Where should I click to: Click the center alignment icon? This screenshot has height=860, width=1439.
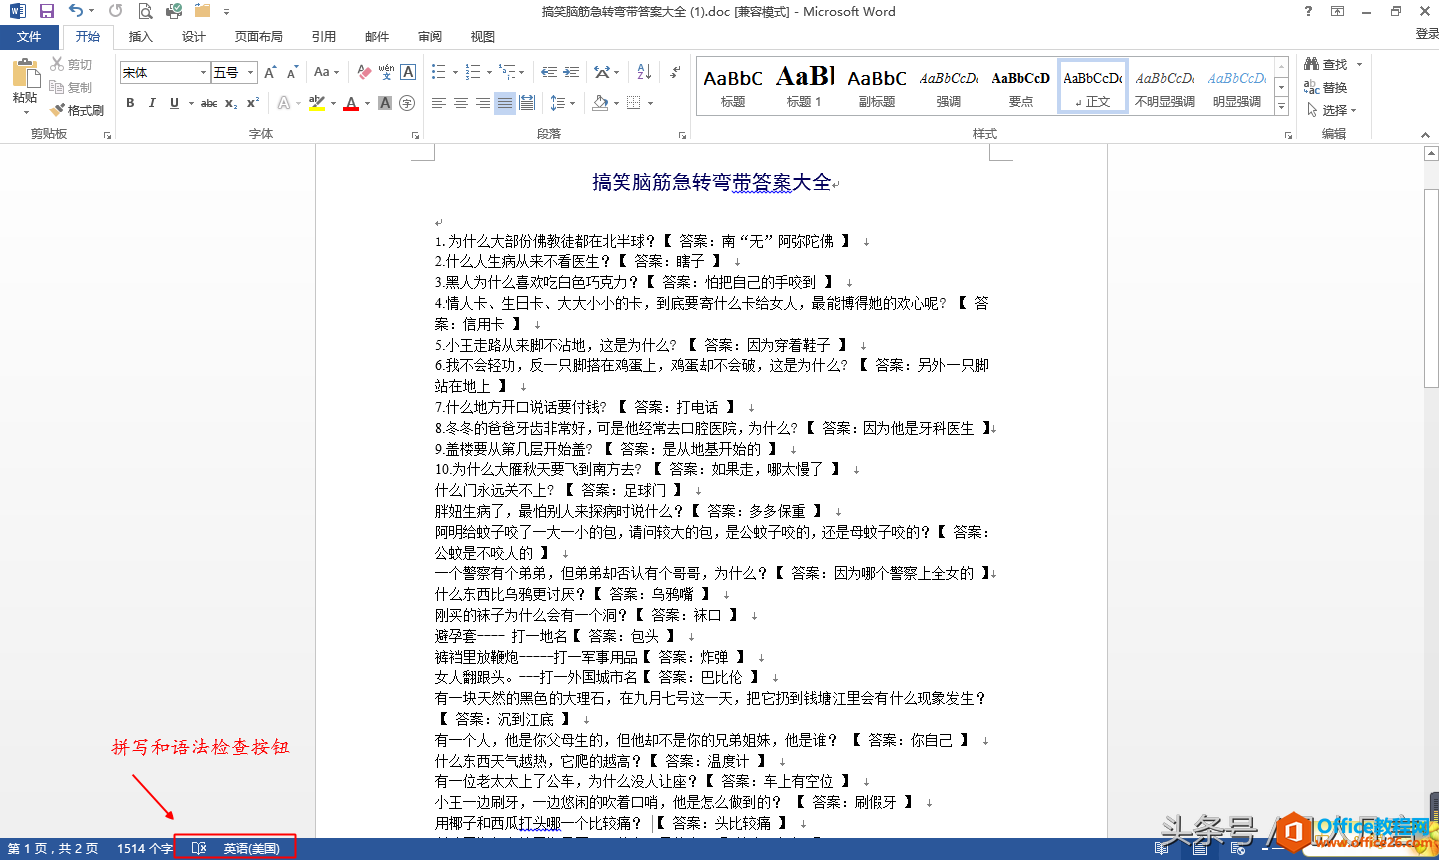point(461,103)
